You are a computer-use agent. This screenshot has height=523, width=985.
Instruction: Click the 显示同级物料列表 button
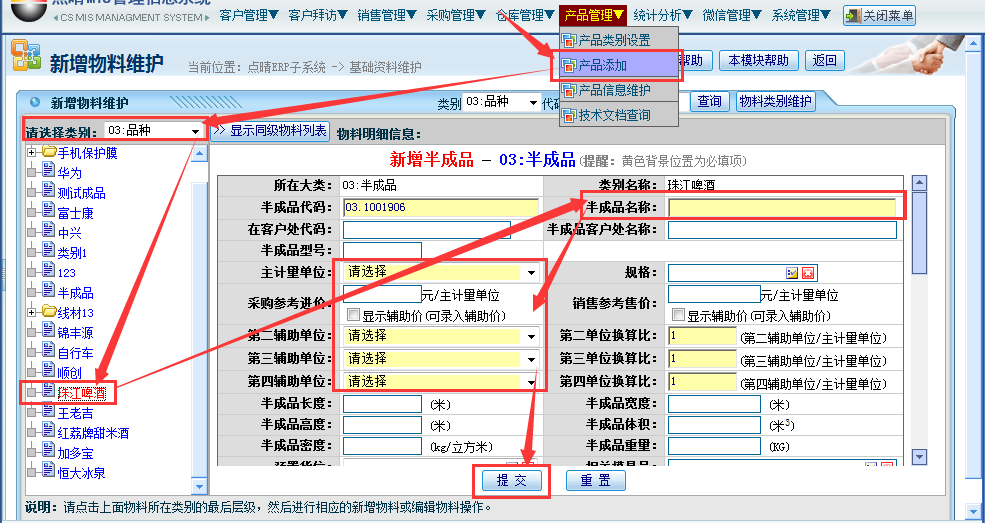(270, 131)
